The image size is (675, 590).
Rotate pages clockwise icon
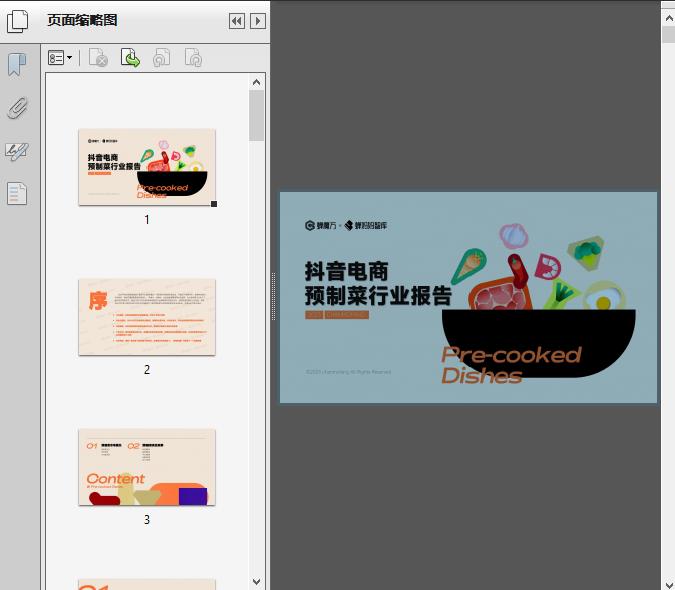coord(193,58)
